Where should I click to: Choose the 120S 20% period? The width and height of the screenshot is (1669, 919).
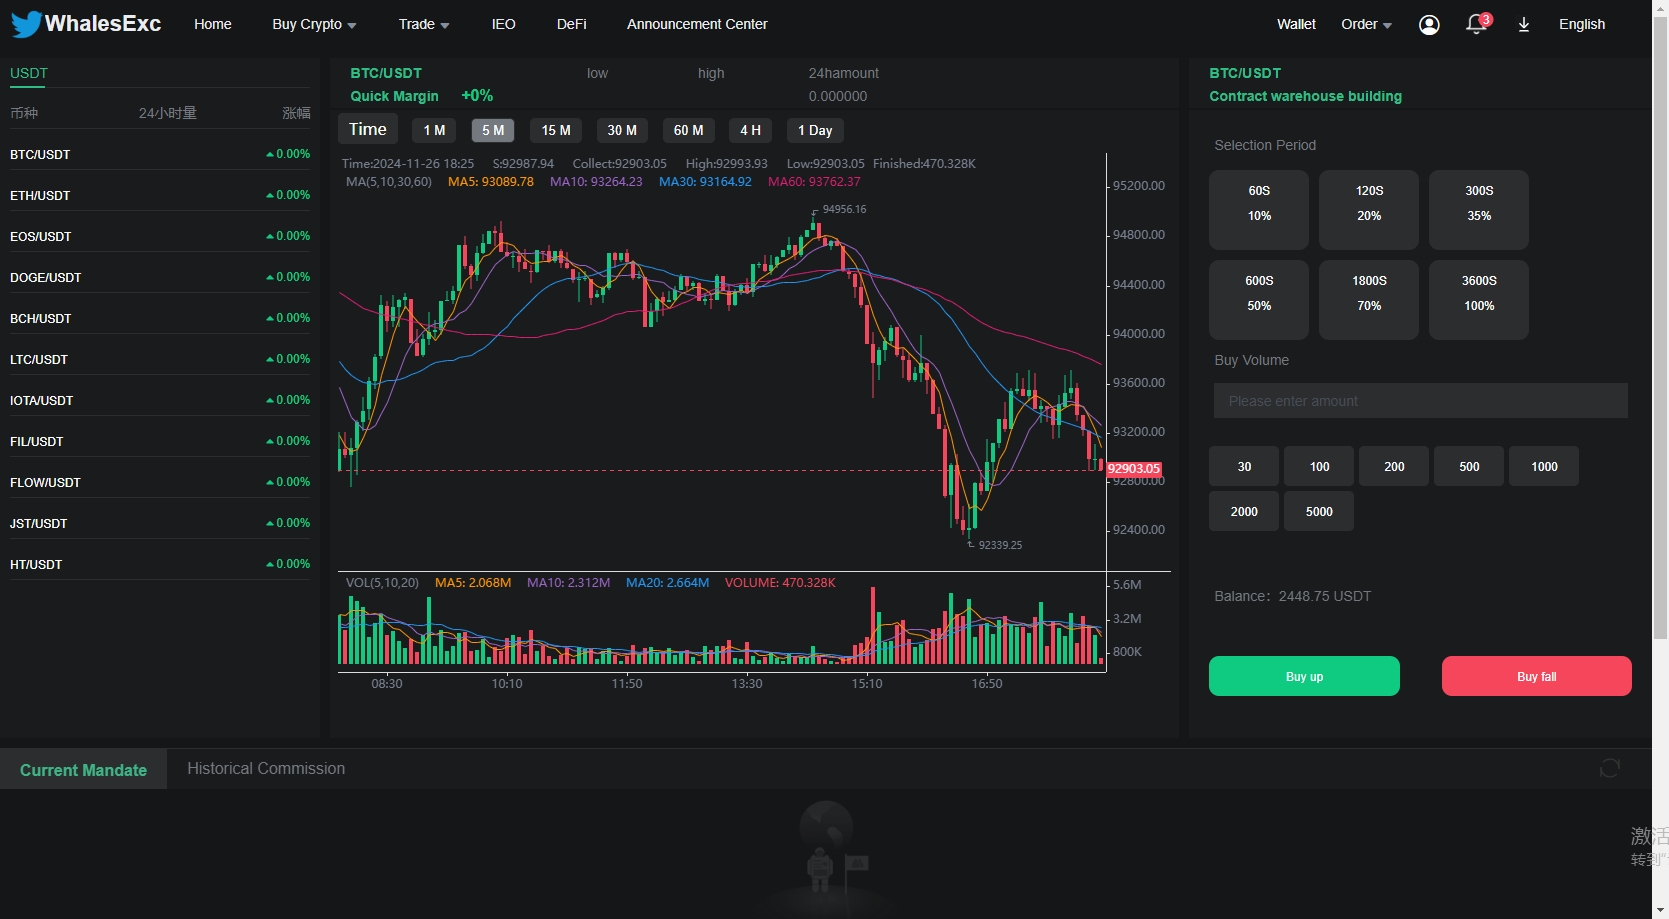pos(1369,210)
